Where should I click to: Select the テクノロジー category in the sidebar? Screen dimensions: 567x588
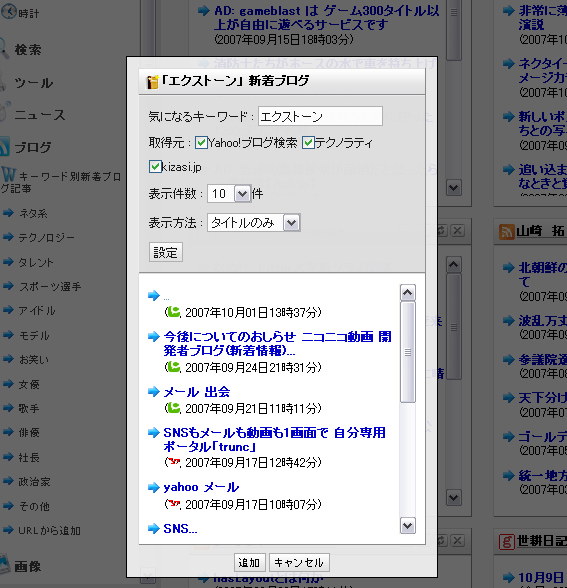point(46,237)
